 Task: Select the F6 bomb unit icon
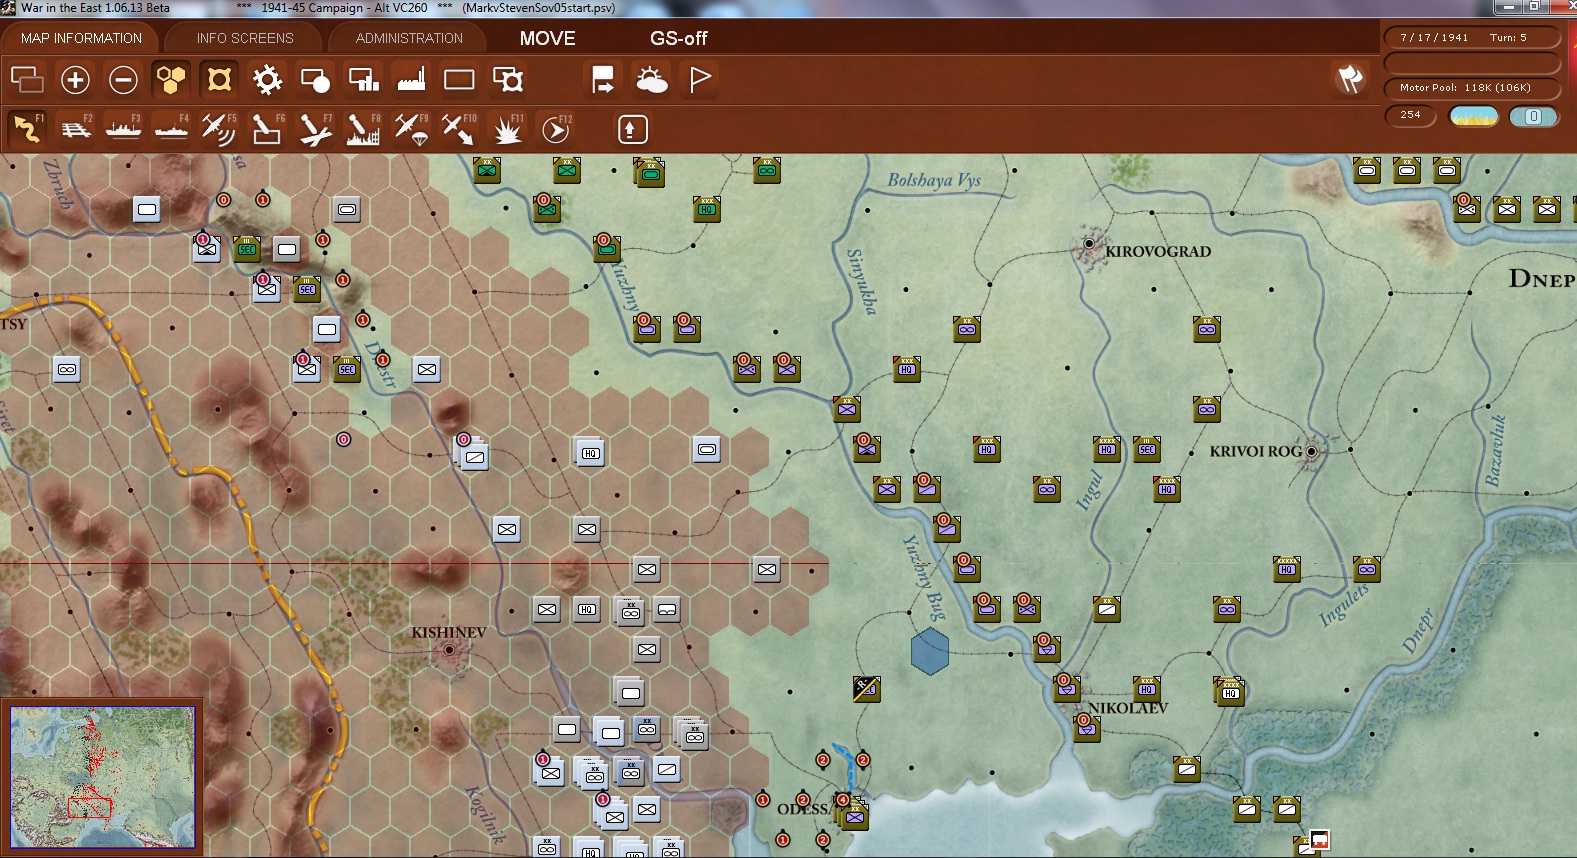tap(267, 129)
